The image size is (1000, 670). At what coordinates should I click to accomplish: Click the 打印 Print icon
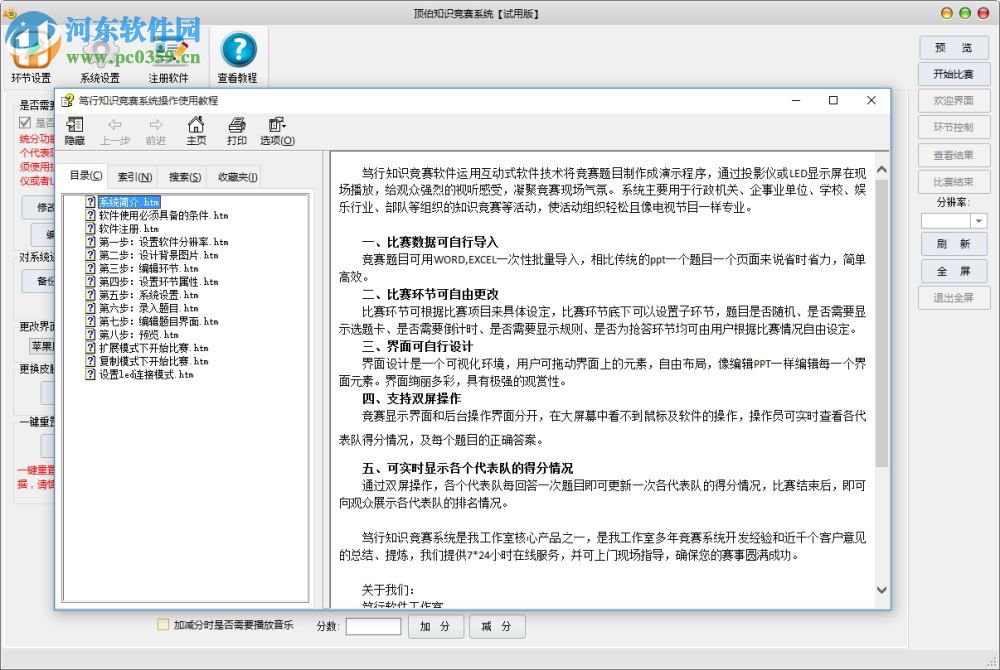tap(237, 130)
